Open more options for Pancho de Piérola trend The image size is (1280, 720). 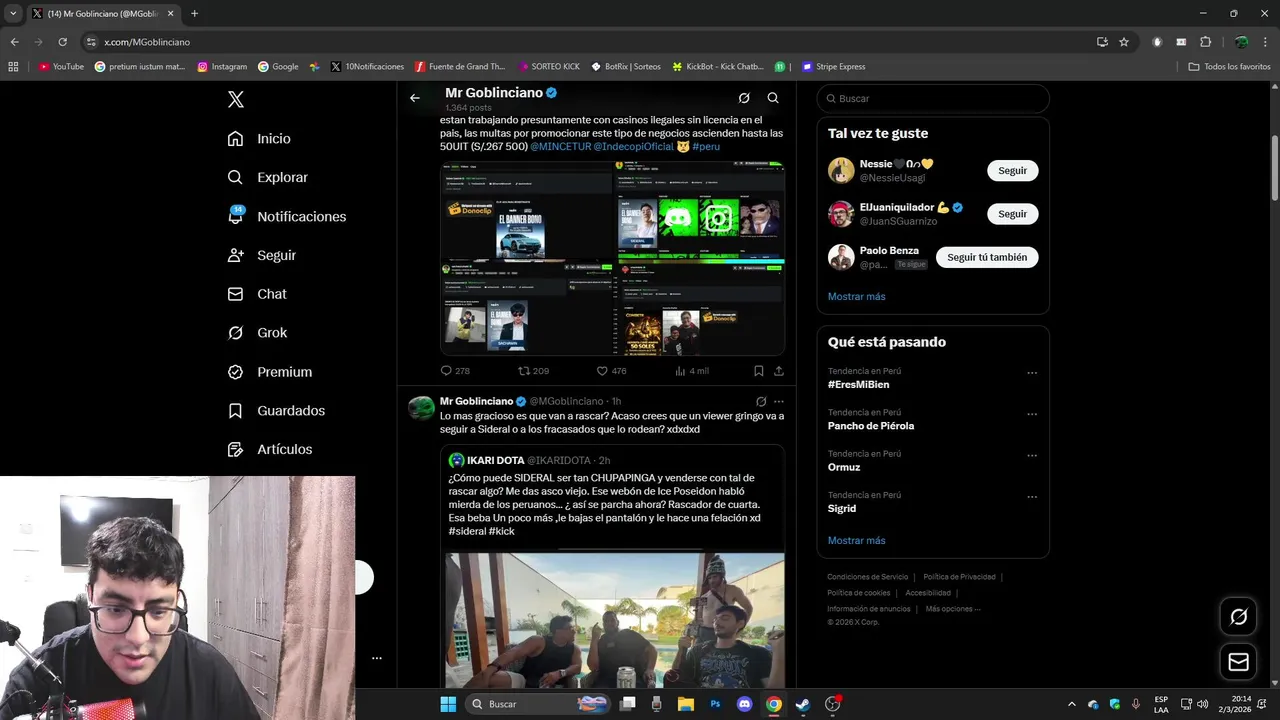pyautogui.click(x=1032, y=414)
